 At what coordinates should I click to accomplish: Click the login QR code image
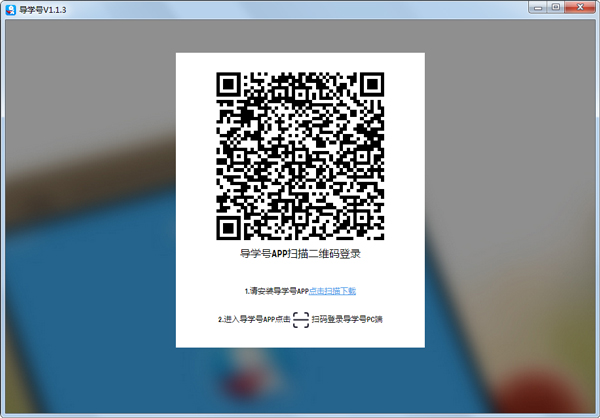[x=300, y=156]
